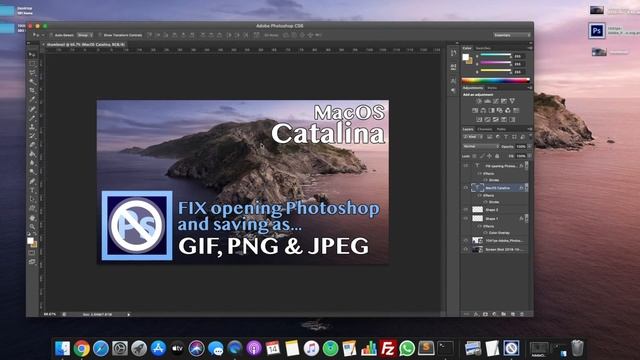Screen dimensions: 640x360
Task: Hide the Screen Shot layer
Action: (x=466, y=249)
